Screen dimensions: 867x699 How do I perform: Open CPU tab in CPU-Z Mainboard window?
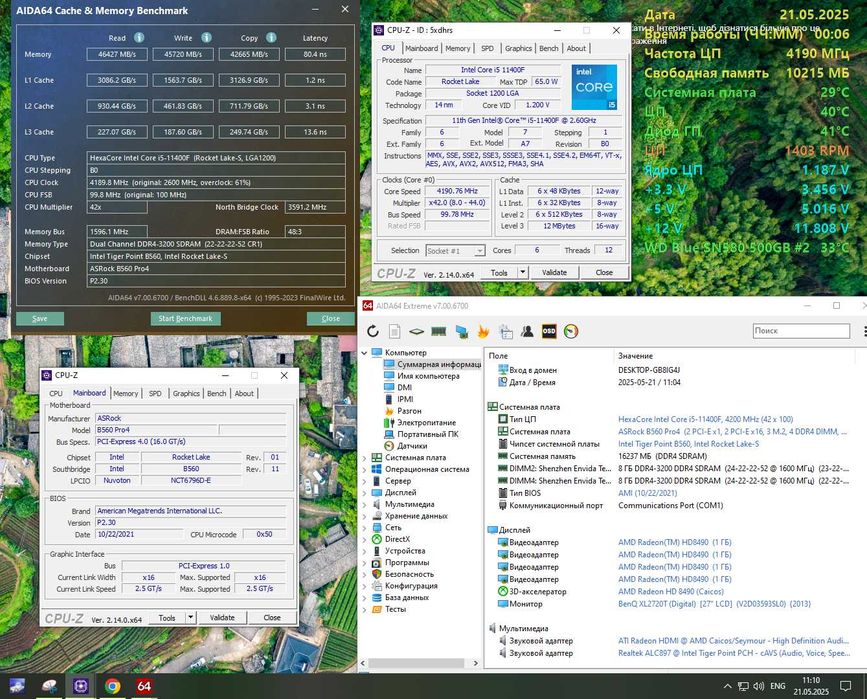[56, 393]
